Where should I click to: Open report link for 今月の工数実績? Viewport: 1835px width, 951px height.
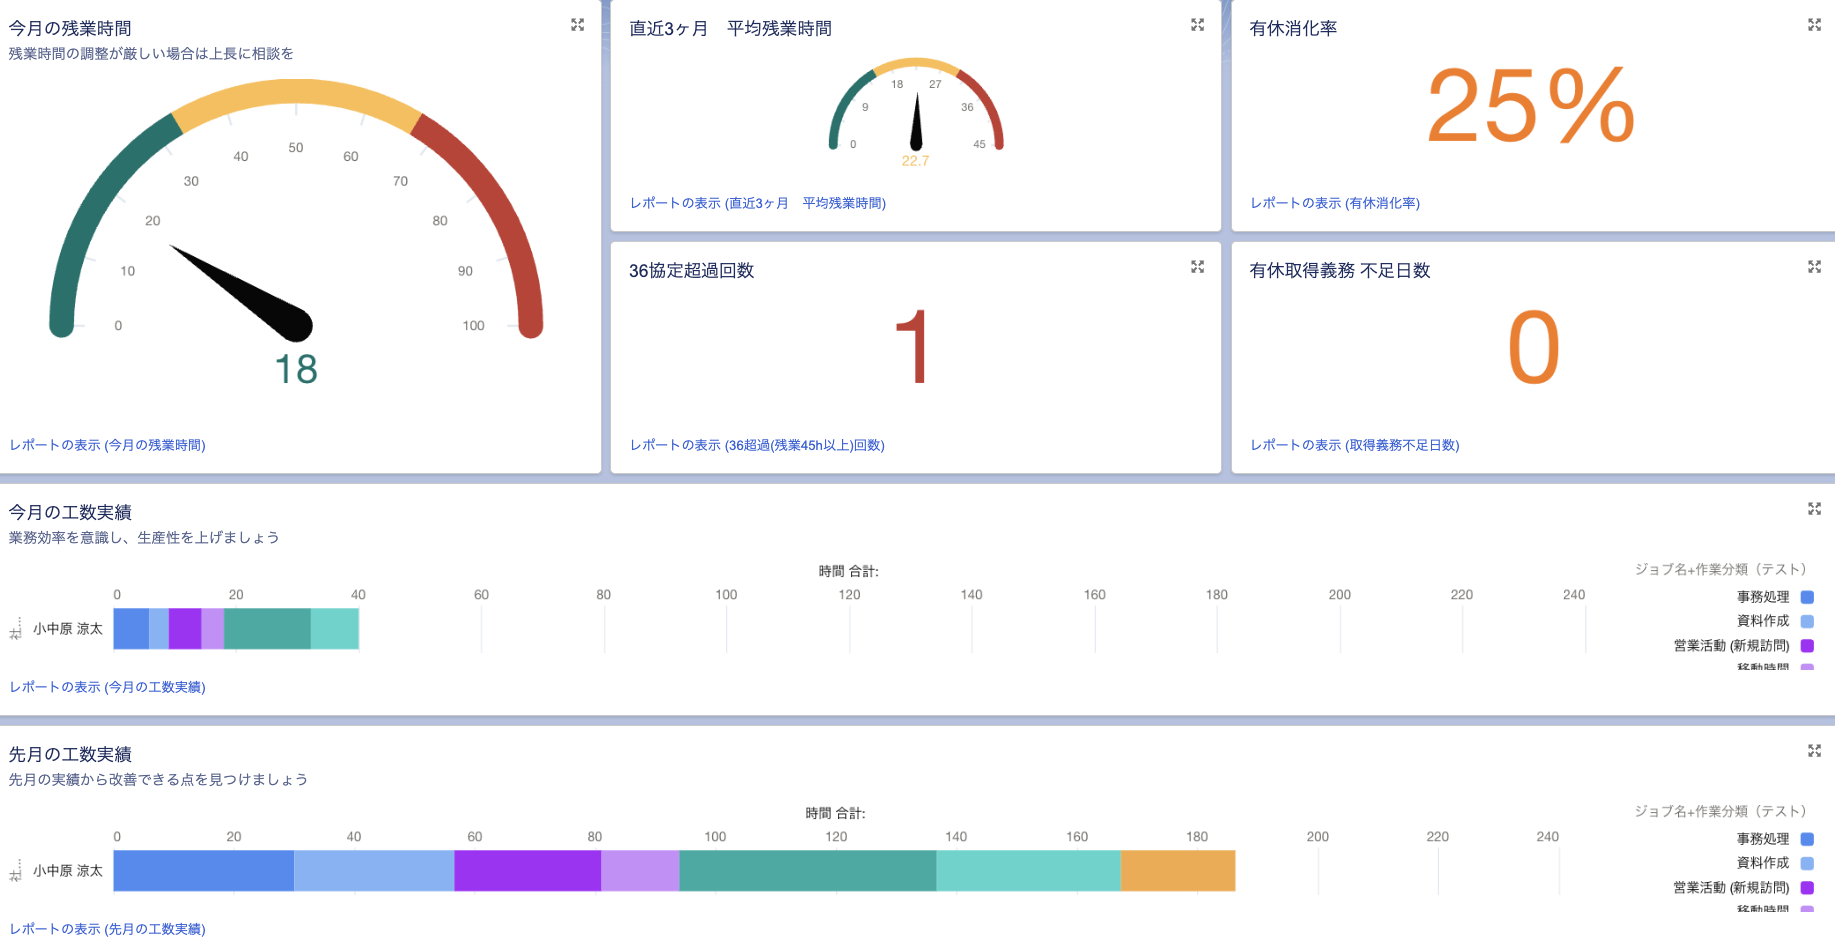coord(108,687)
